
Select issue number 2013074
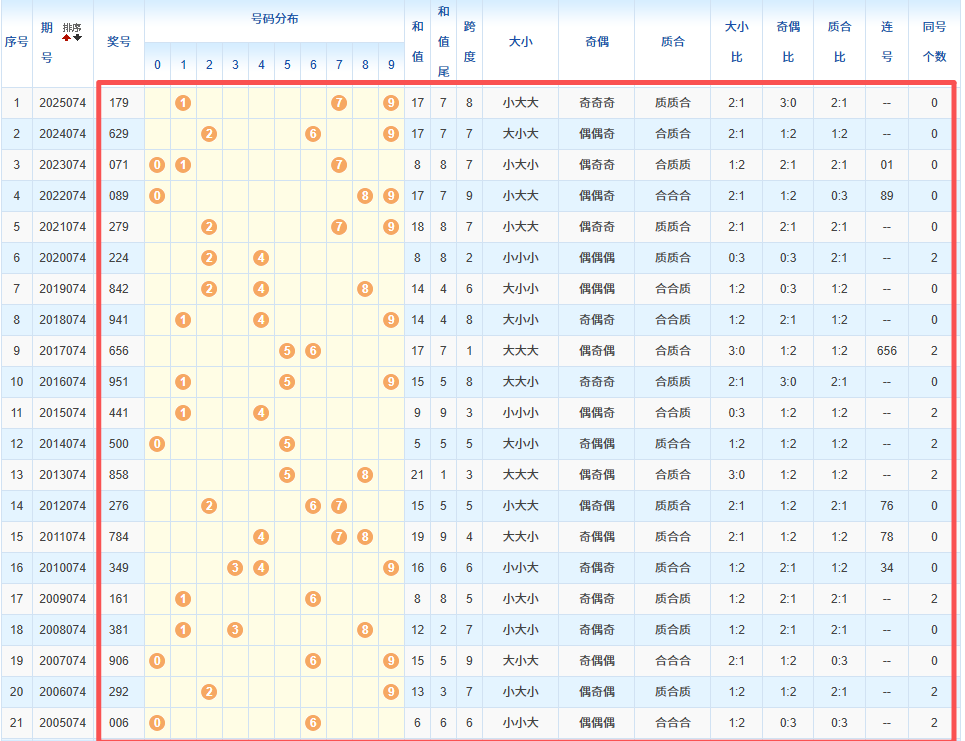63,475
